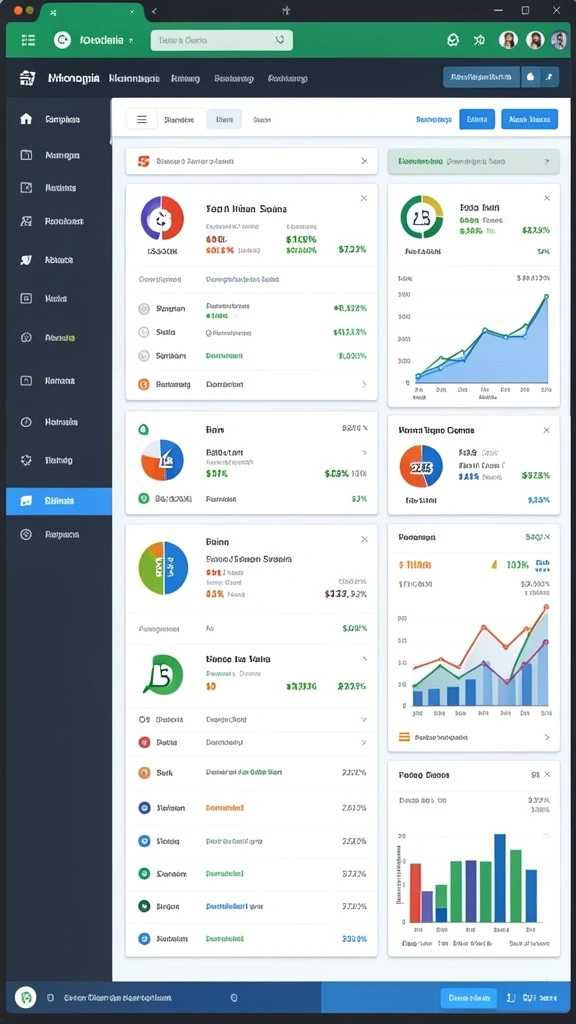Click the small icon right of bottom blue button
The height and width of the screenshot is (1024, 576).
point(511,998)
